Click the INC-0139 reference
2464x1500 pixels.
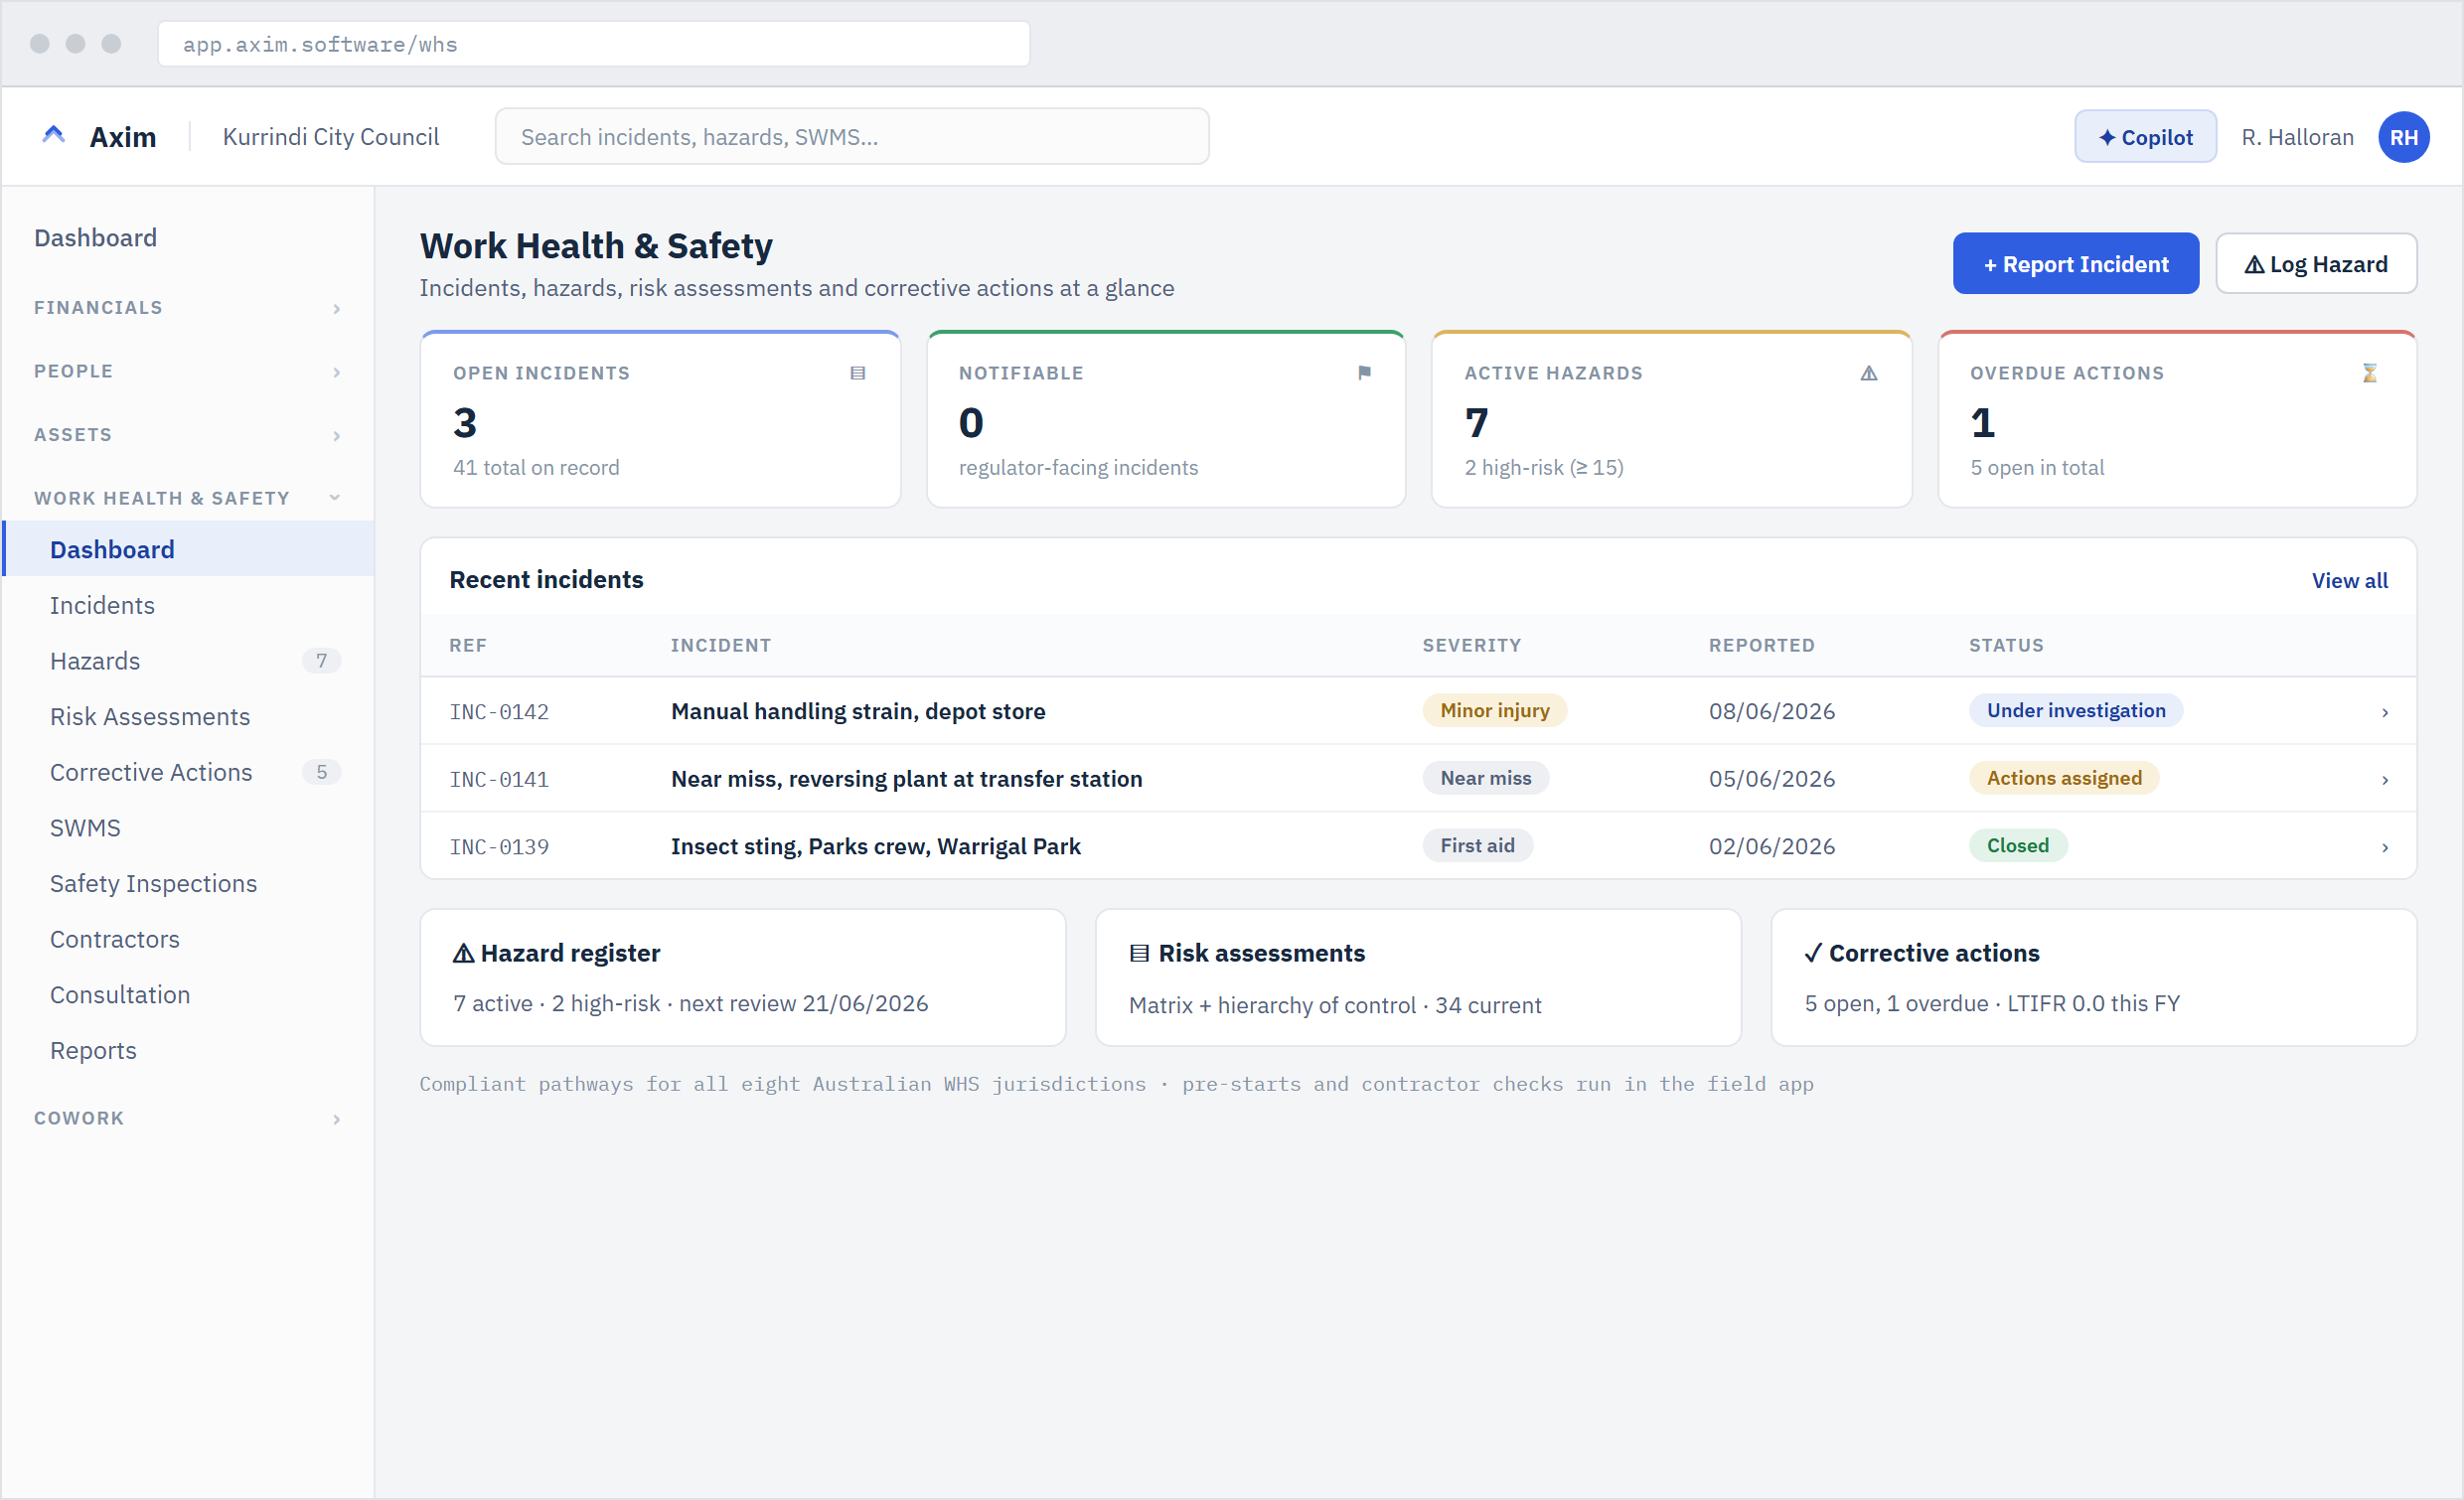(x=499, y=847)
